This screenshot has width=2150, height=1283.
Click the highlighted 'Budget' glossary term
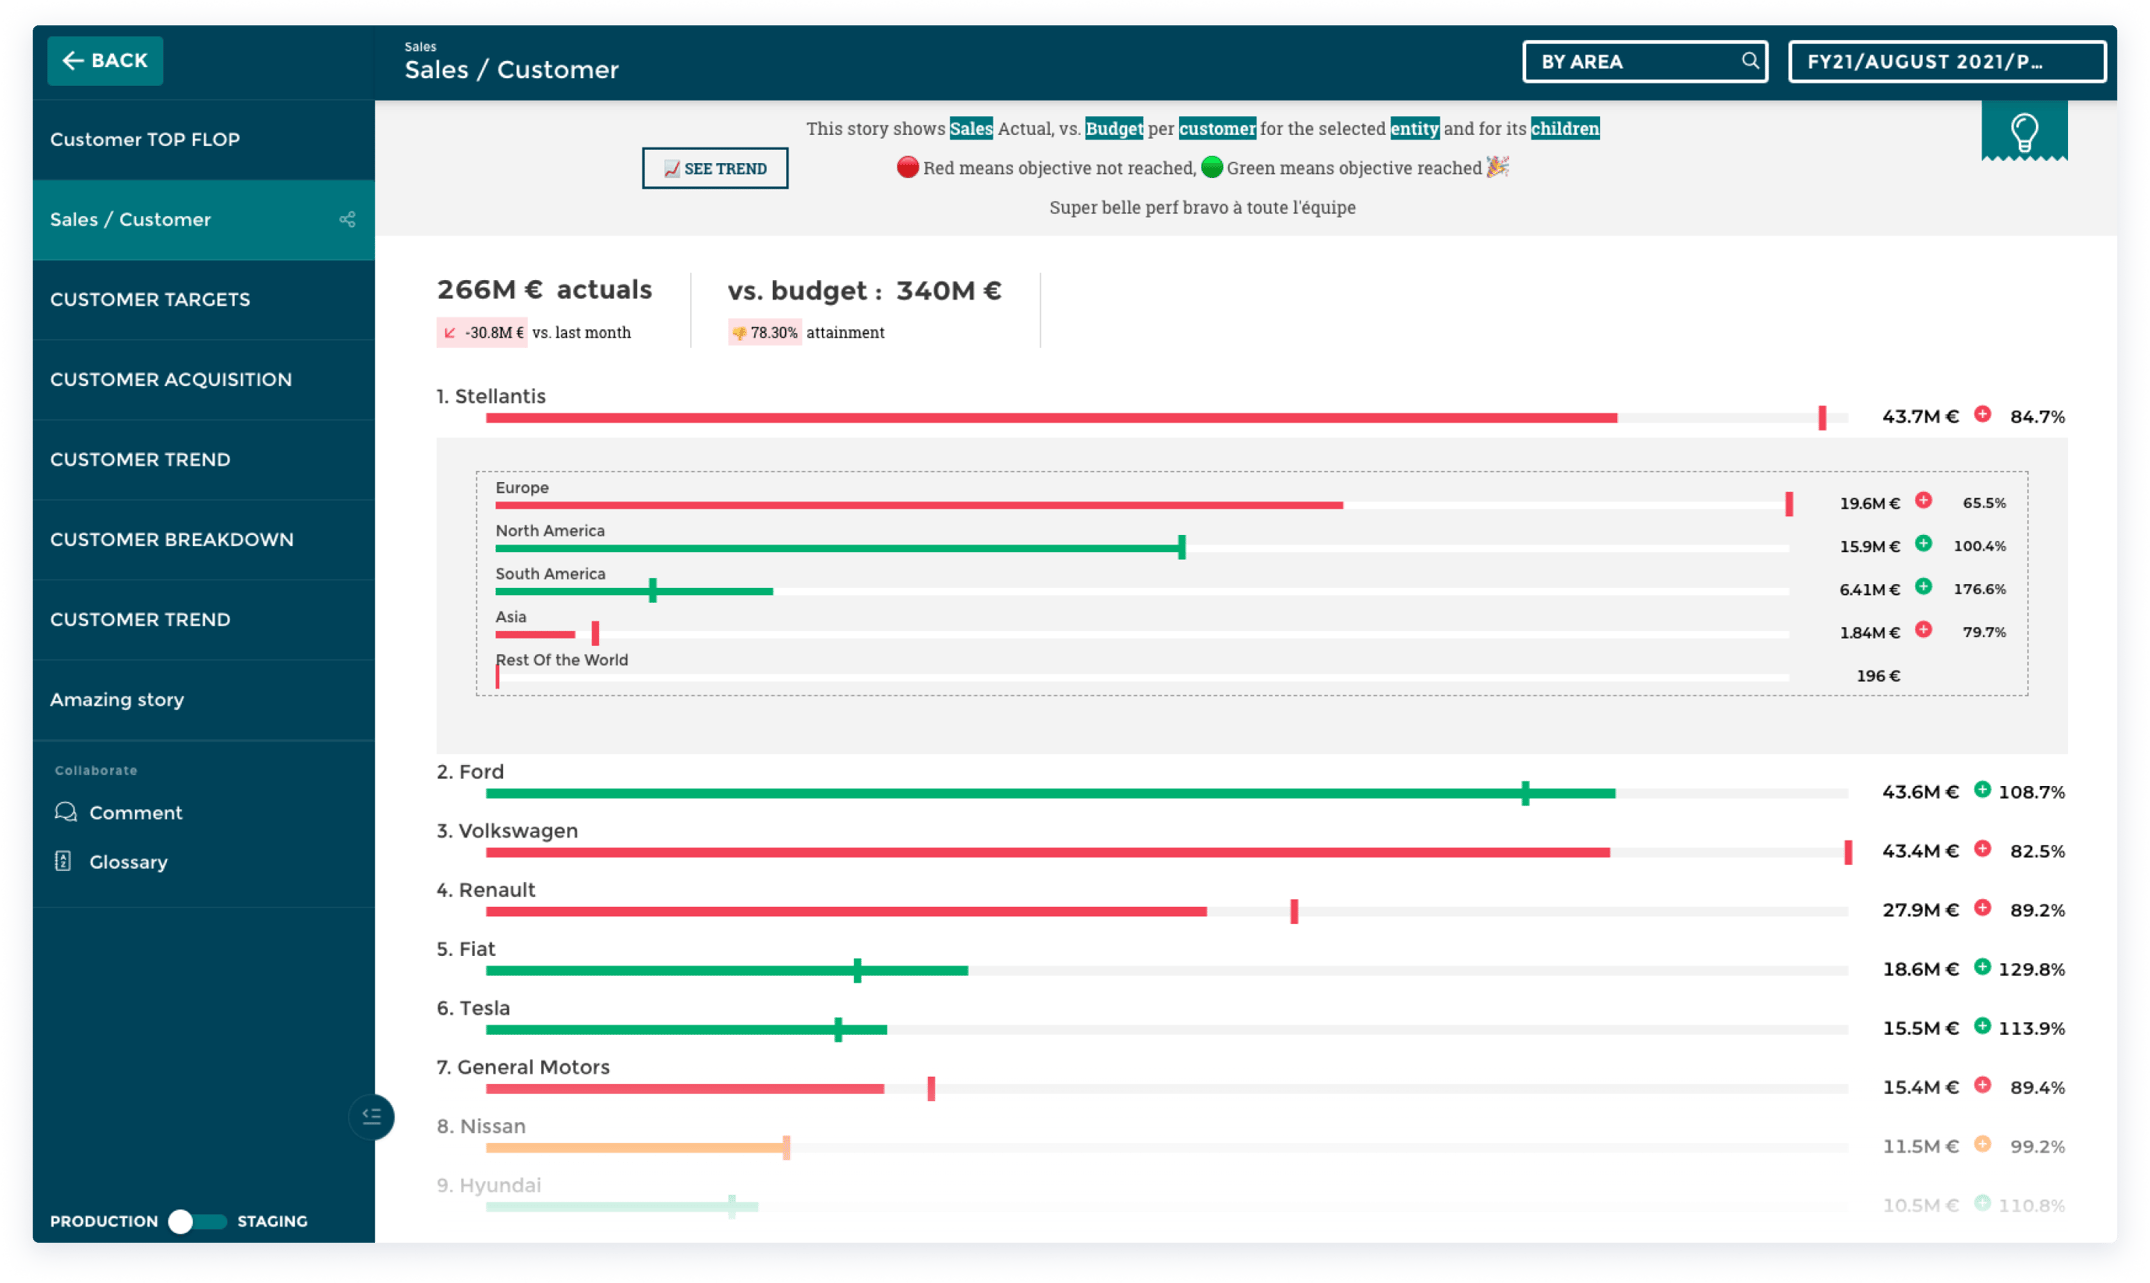1113,129
